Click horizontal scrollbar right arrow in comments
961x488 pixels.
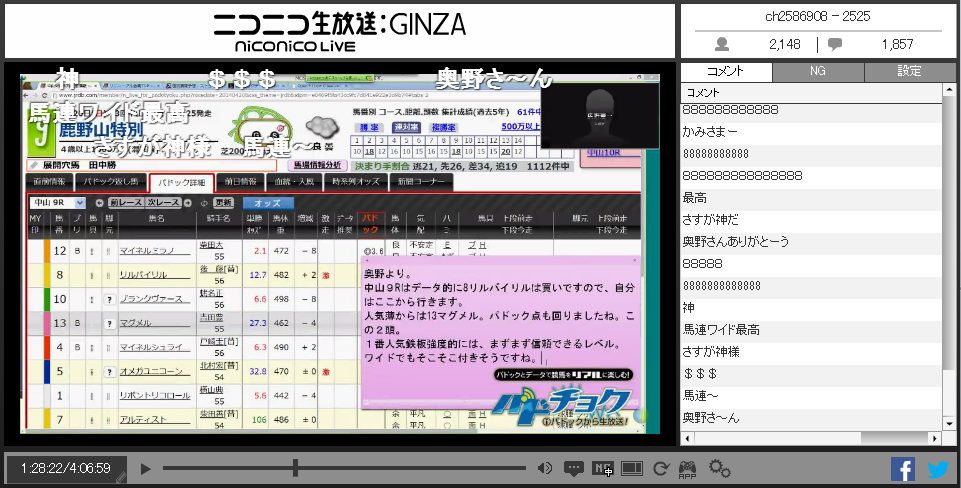pos(935,438)
